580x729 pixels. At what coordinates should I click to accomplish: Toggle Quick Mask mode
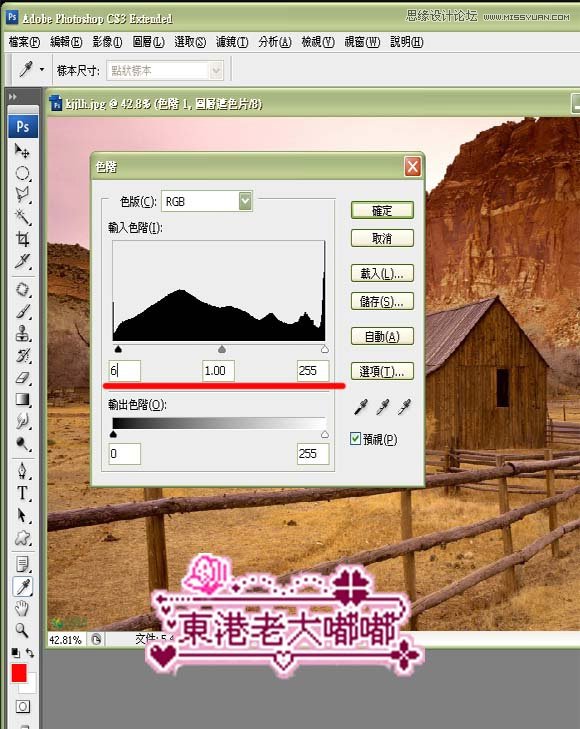coord(22,707)
